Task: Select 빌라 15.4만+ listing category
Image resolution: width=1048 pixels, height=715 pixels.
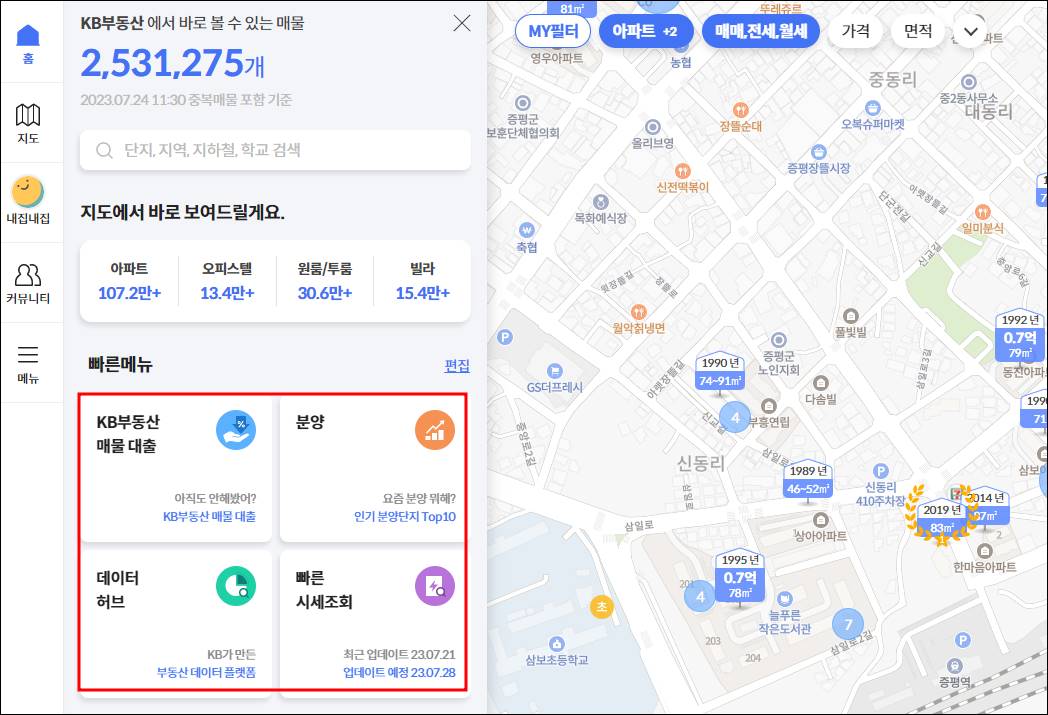Action: click(422, 281)
